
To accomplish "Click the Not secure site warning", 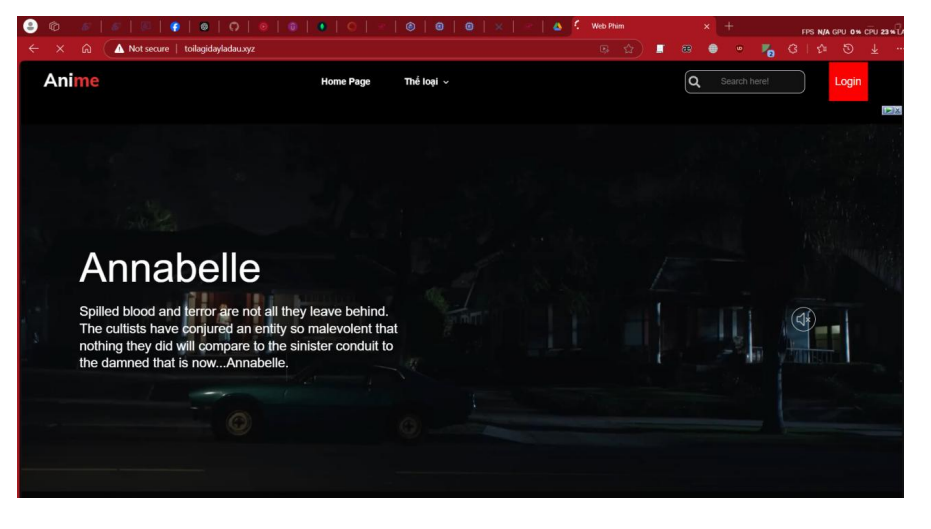I will pos(141,49).
